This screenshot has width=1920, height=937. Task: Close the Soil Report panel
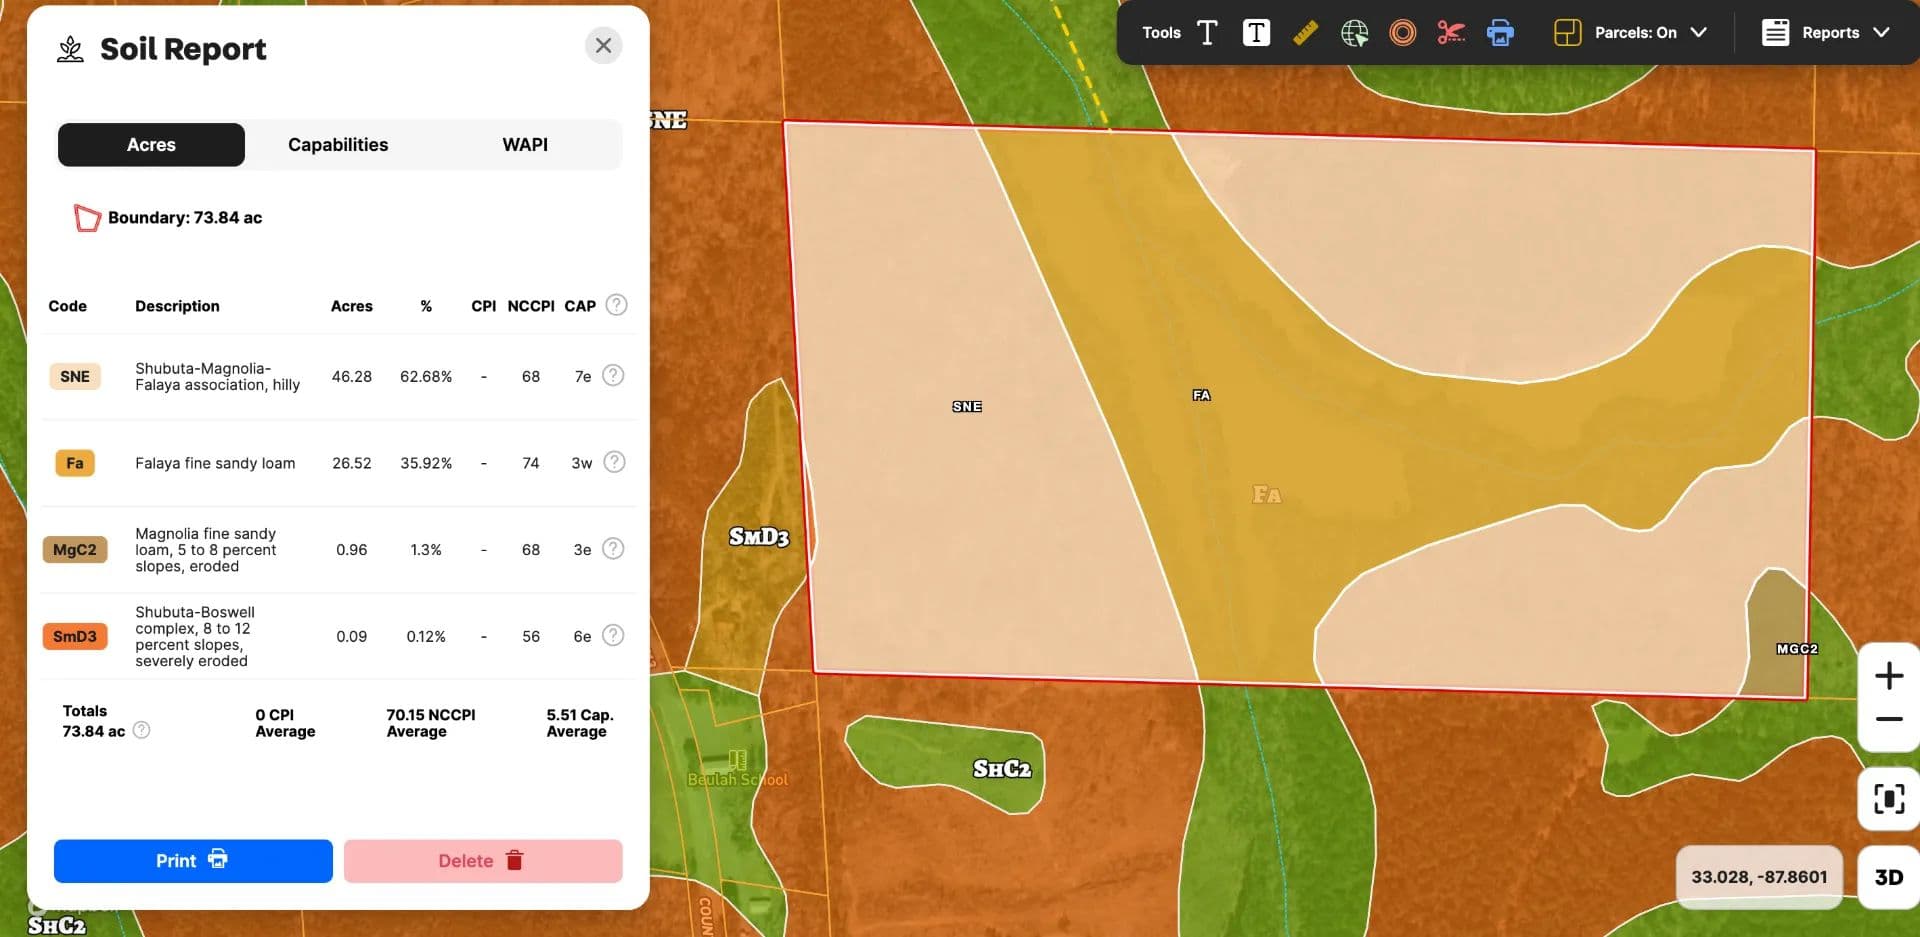tap(603, 46)
